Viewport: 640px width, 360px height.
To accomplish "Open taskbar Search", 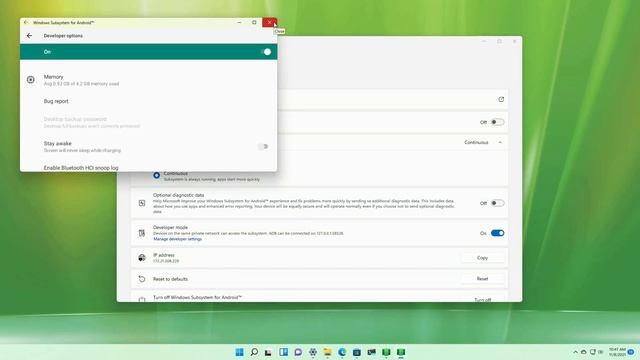I will (254, 352).
